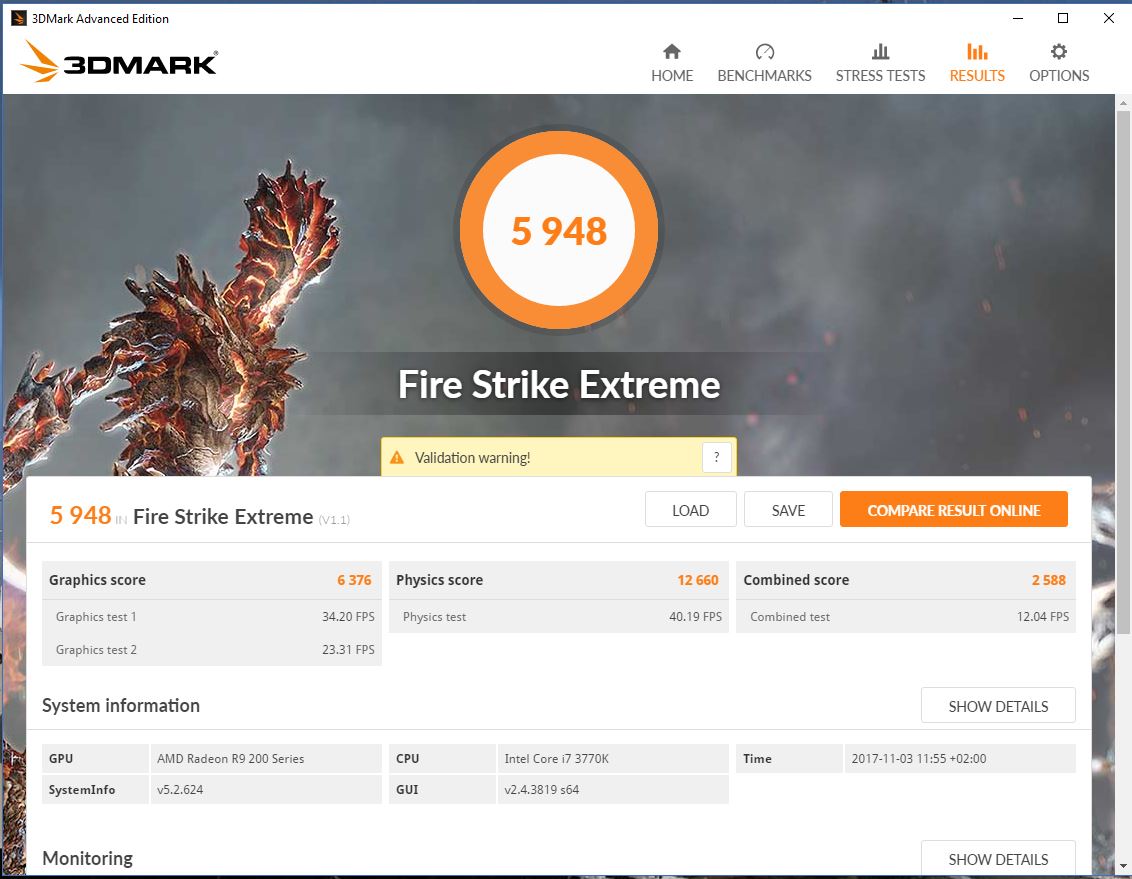The height and width of the screenshot is (879, 1132).
Task: Click the time value 2017-11-03 11:55
Action: point(918,758)
